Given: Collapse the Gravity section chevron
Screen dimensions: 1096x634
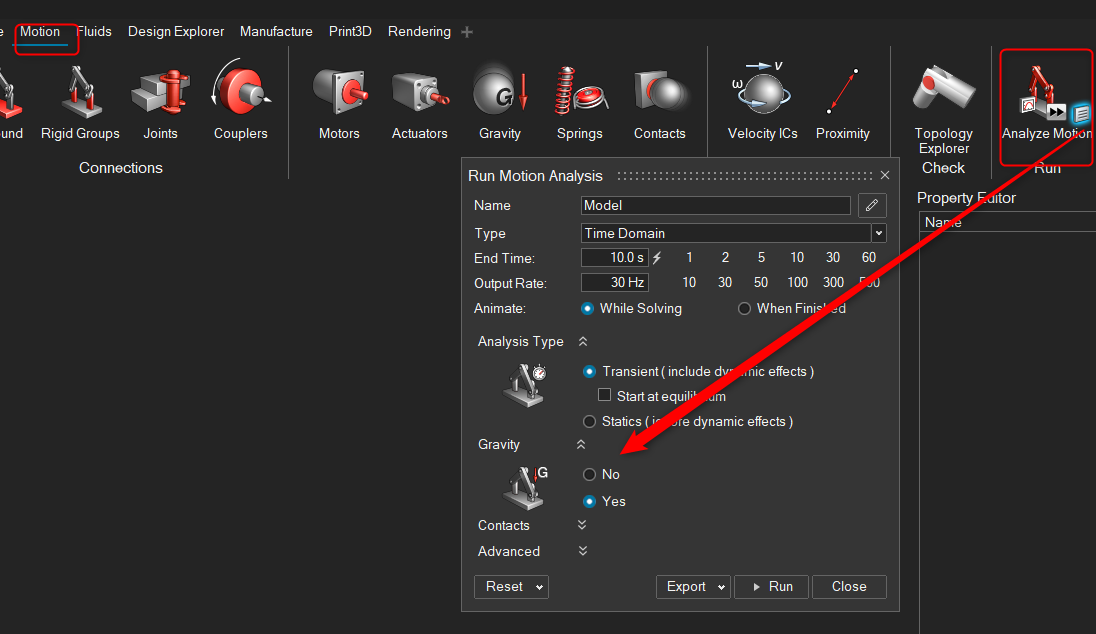Looking at the screenshot, I should tap(581, 444).
